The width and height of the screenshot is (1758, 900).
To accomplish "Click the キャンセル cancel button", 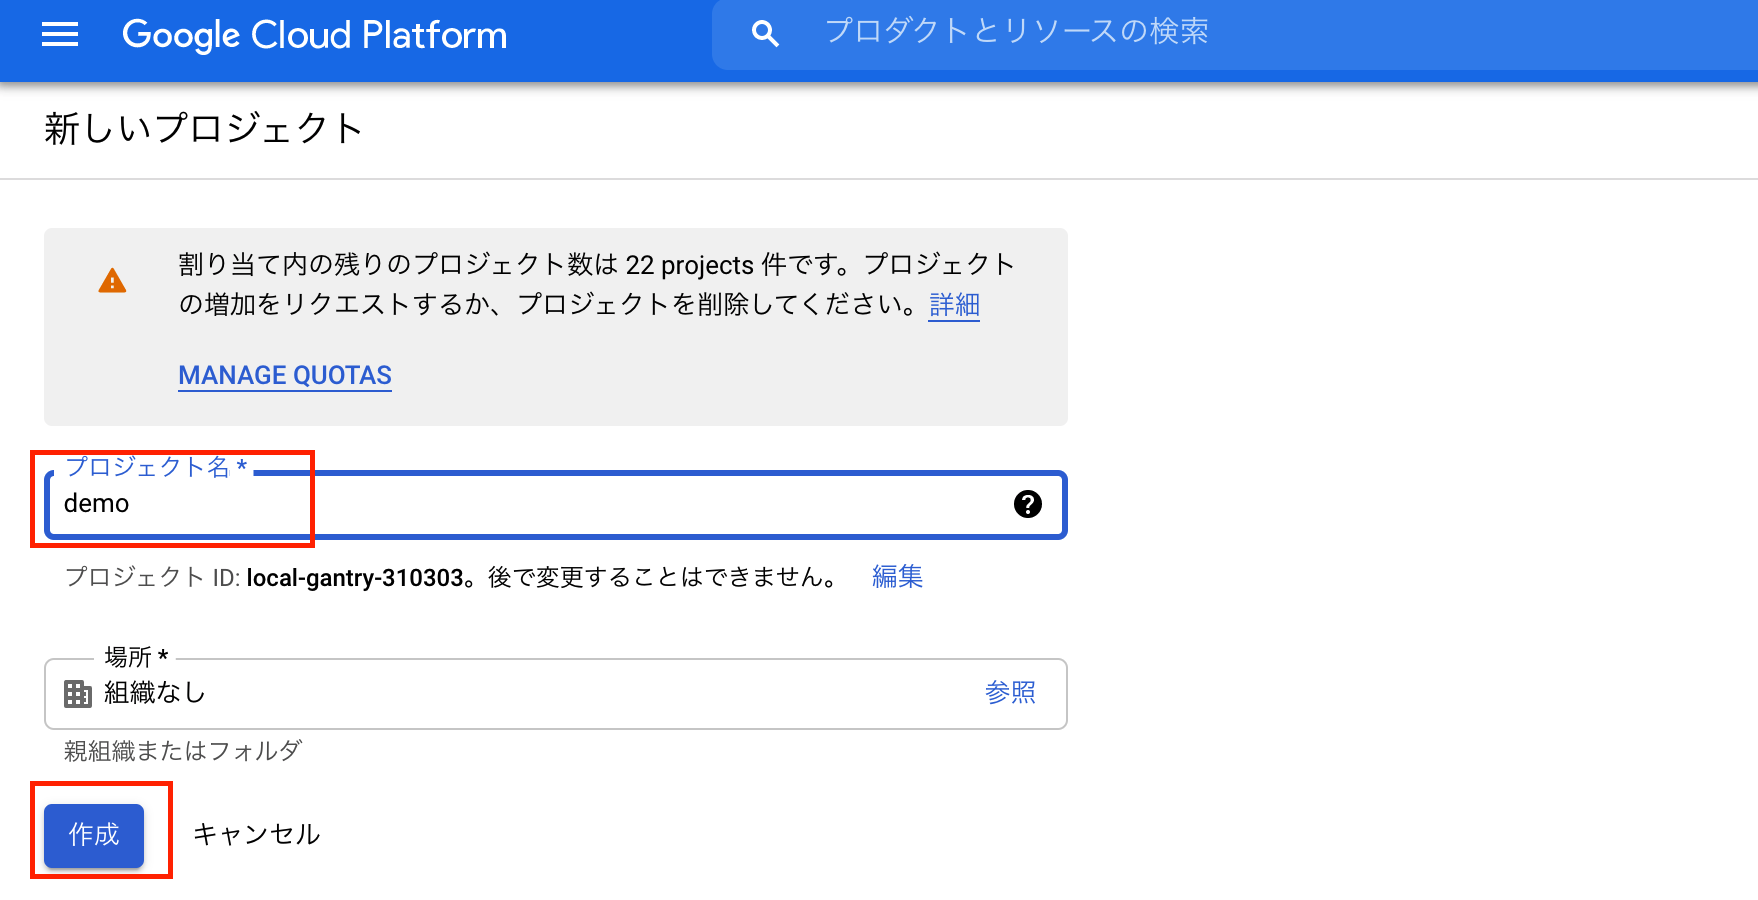I will point(256,834).
